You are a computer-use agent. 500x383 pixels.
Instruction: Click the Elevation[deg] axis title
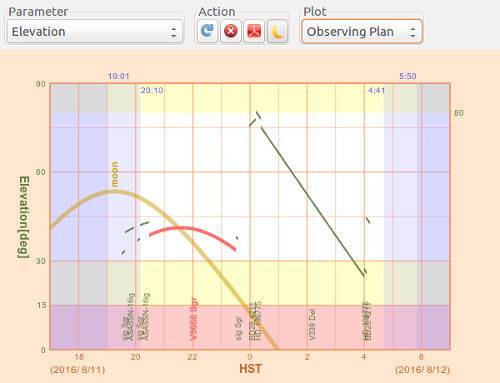tap(24, 217)
